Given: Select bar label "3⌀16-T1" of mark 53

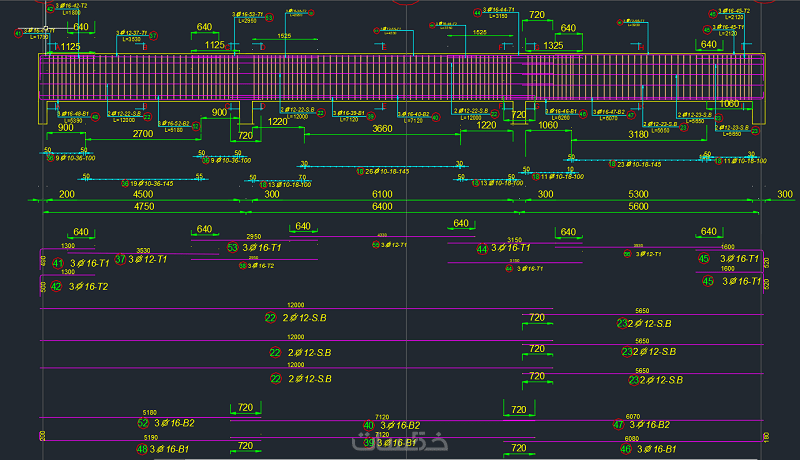Looking at the screenshot, I should click(x=262, y=248).
